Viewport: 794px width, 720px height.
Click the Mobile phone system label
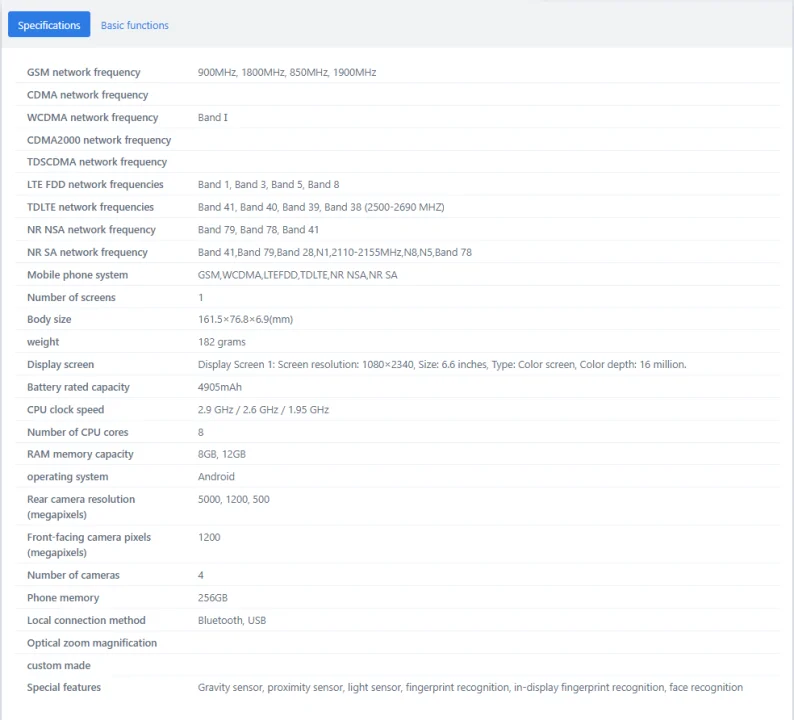[77, 275]
